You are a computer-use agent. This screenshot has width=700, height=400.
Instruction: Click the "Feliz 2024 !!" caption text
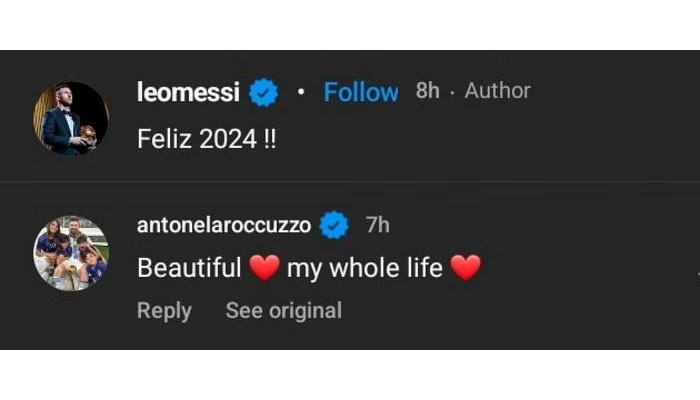(205, 139)
